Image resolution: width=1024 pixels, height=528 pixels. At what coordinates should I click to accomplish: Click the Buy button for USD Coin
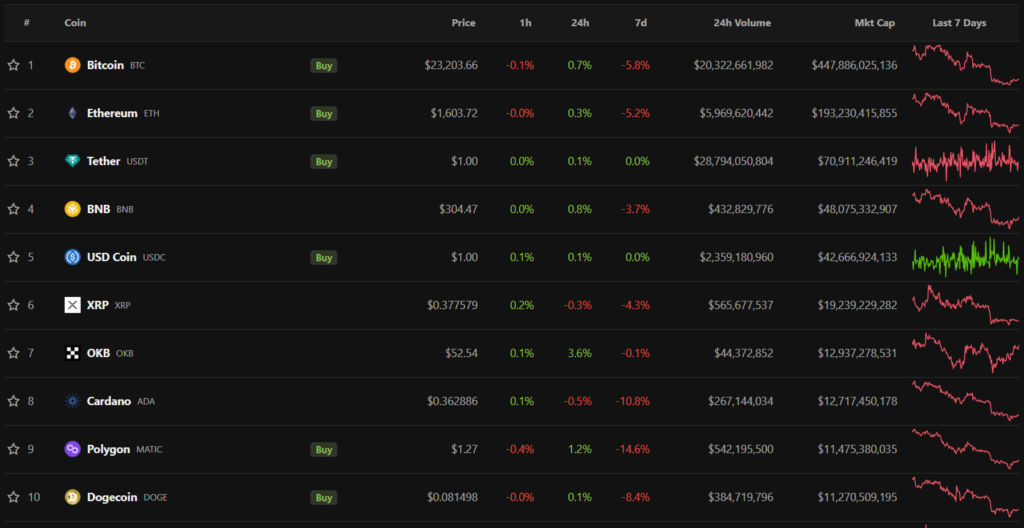[x=324, y=257]
